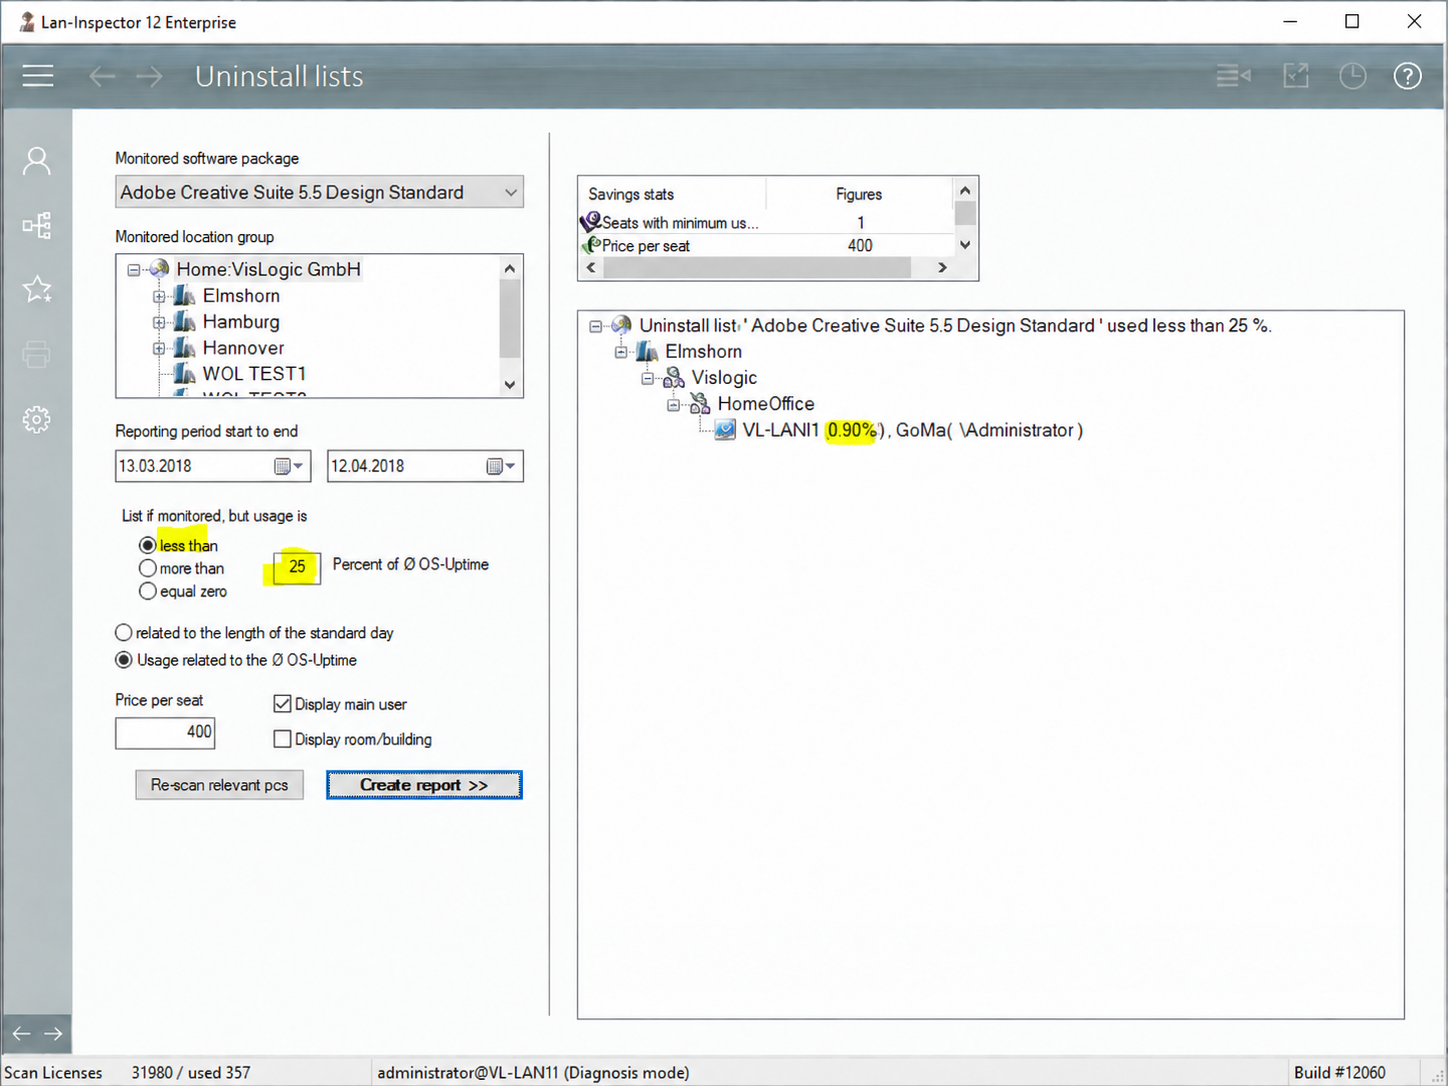The width and height of the screenshot is (1448, 1086).
Task: Click the export/share icon in header
Action: [1296, 76]
